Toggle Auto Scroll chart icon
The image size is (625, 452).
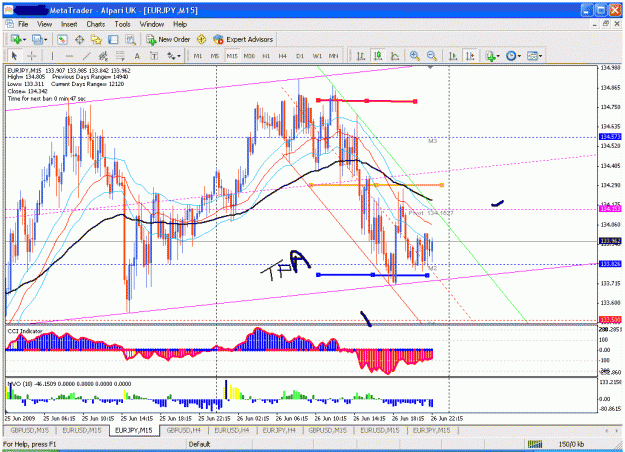pyautogui.click(x=453, y=56)
